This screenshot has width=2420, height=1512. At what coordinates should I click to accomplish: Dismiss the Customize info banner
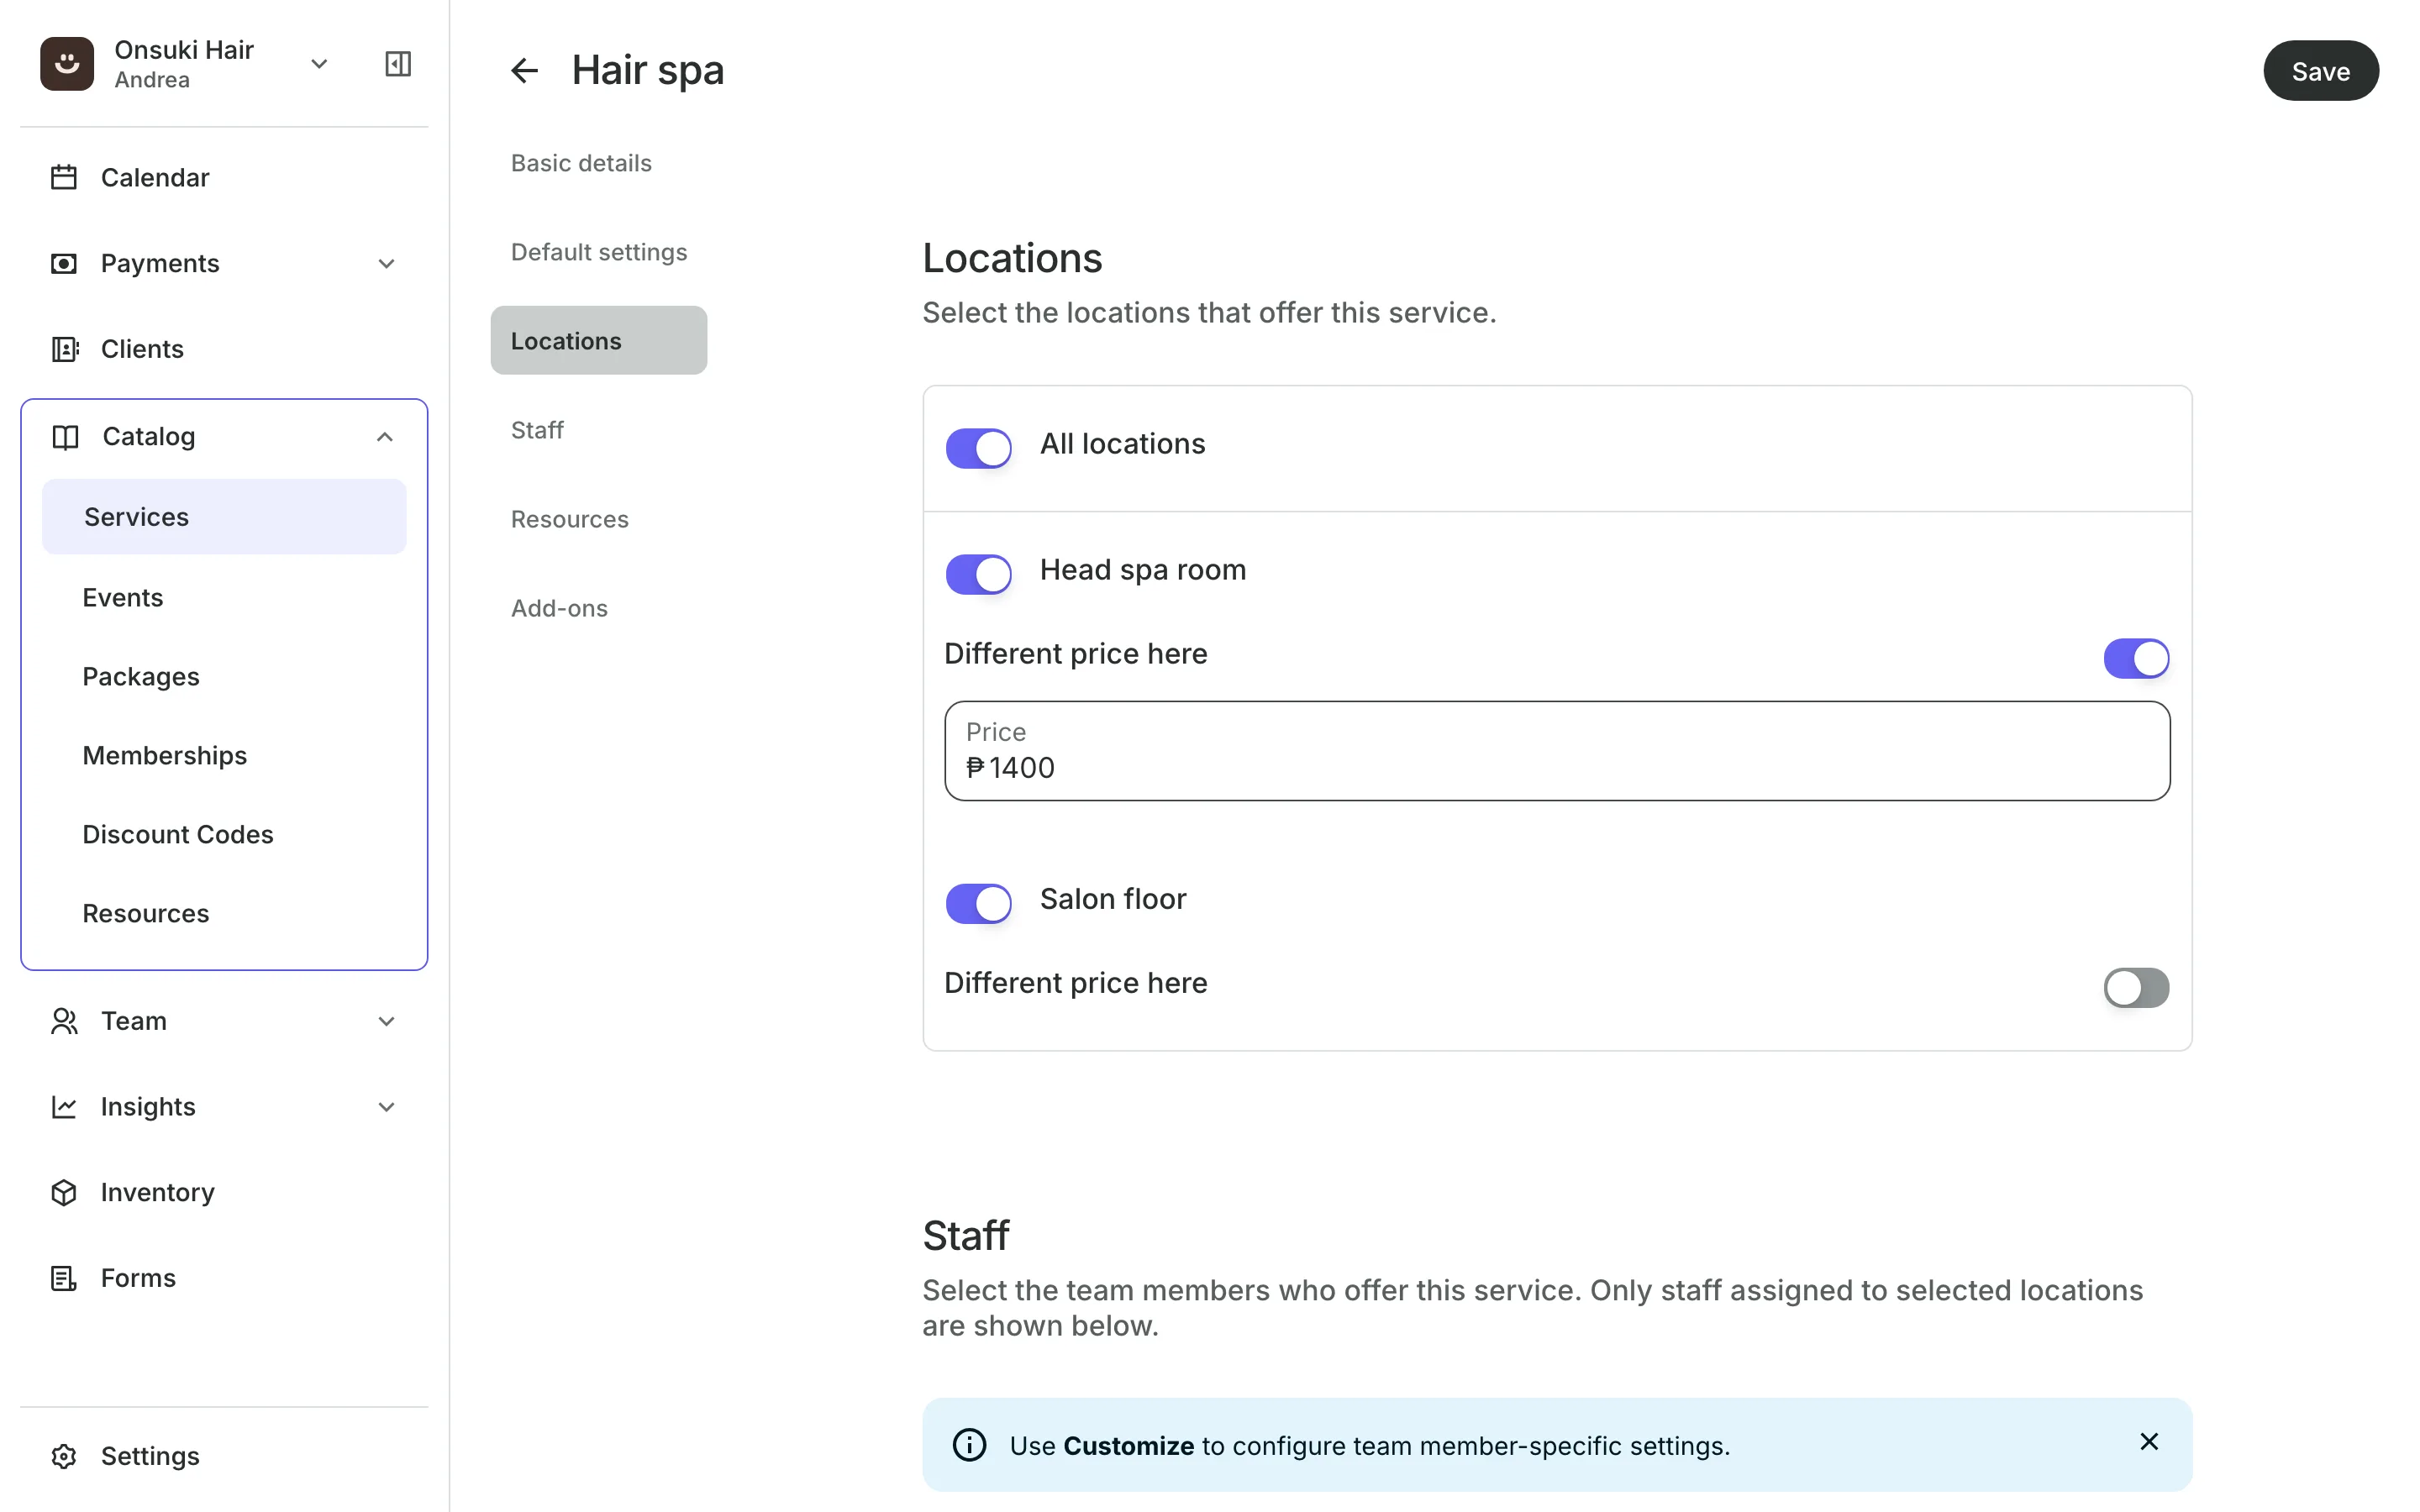point(2149,1442)
